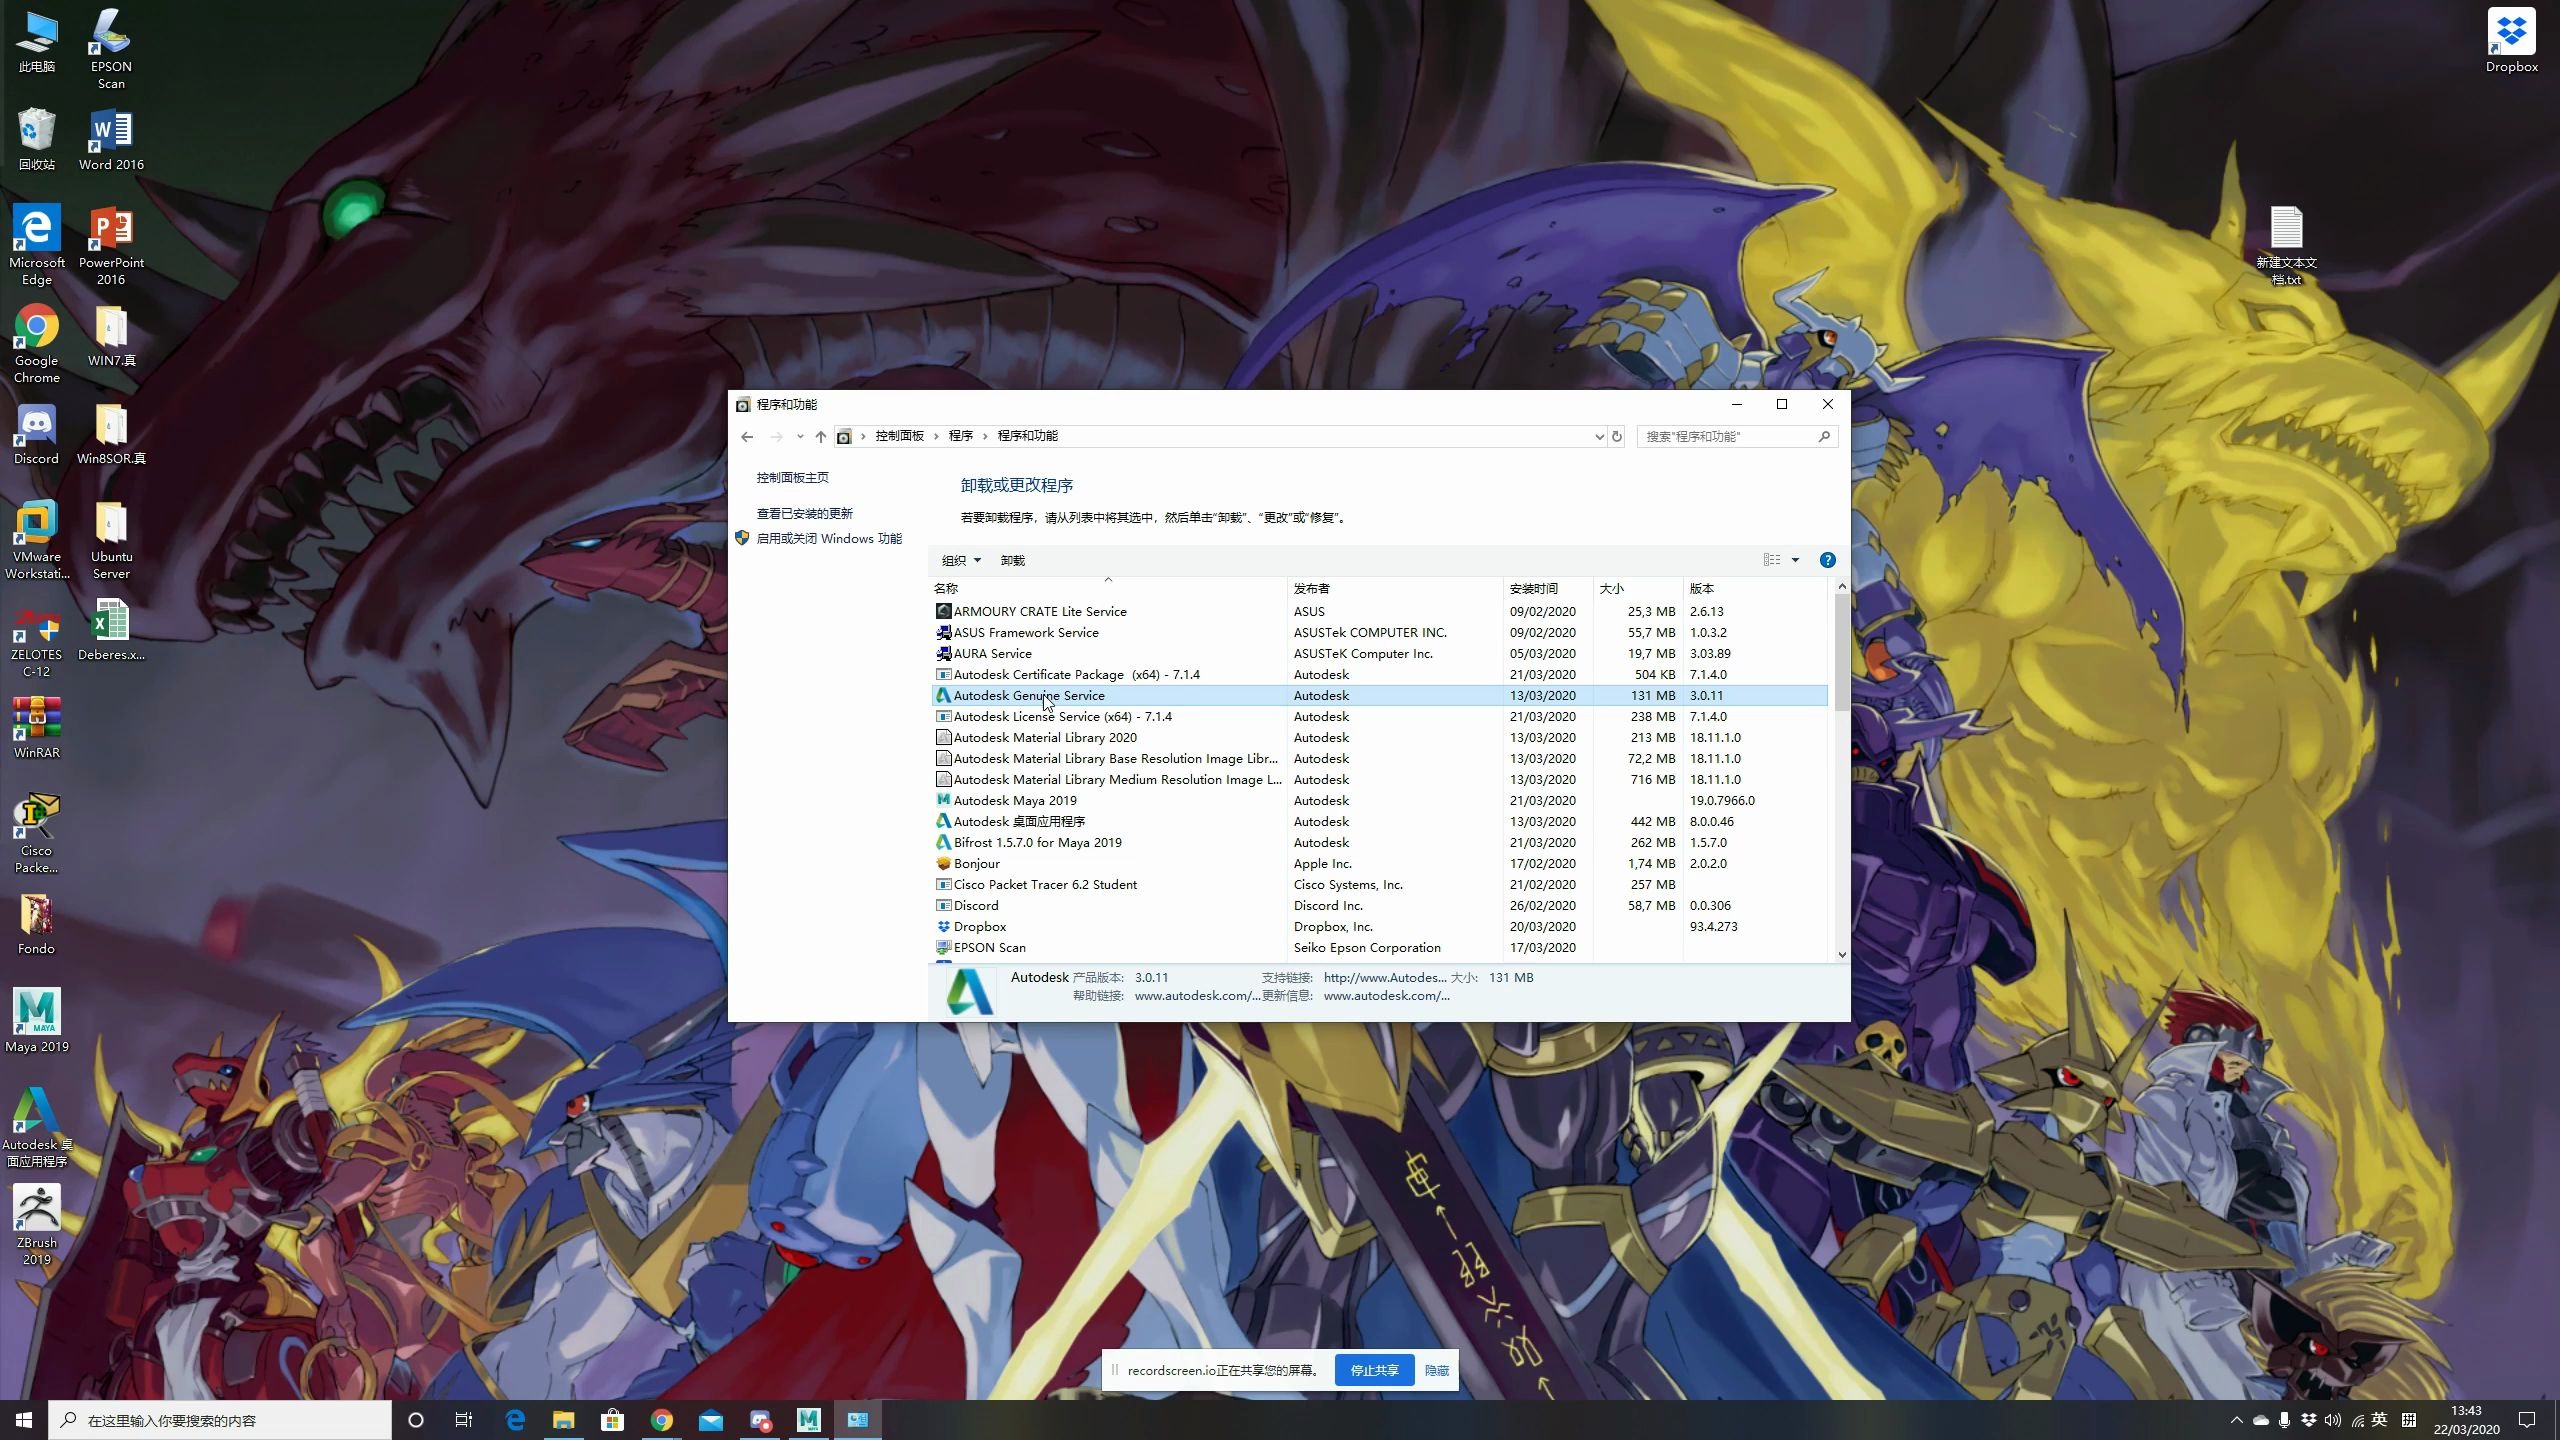This screenshot has height=1440, width=2560.
Task: Open help via the blue question mark icon
Action: click(1827, 559)
